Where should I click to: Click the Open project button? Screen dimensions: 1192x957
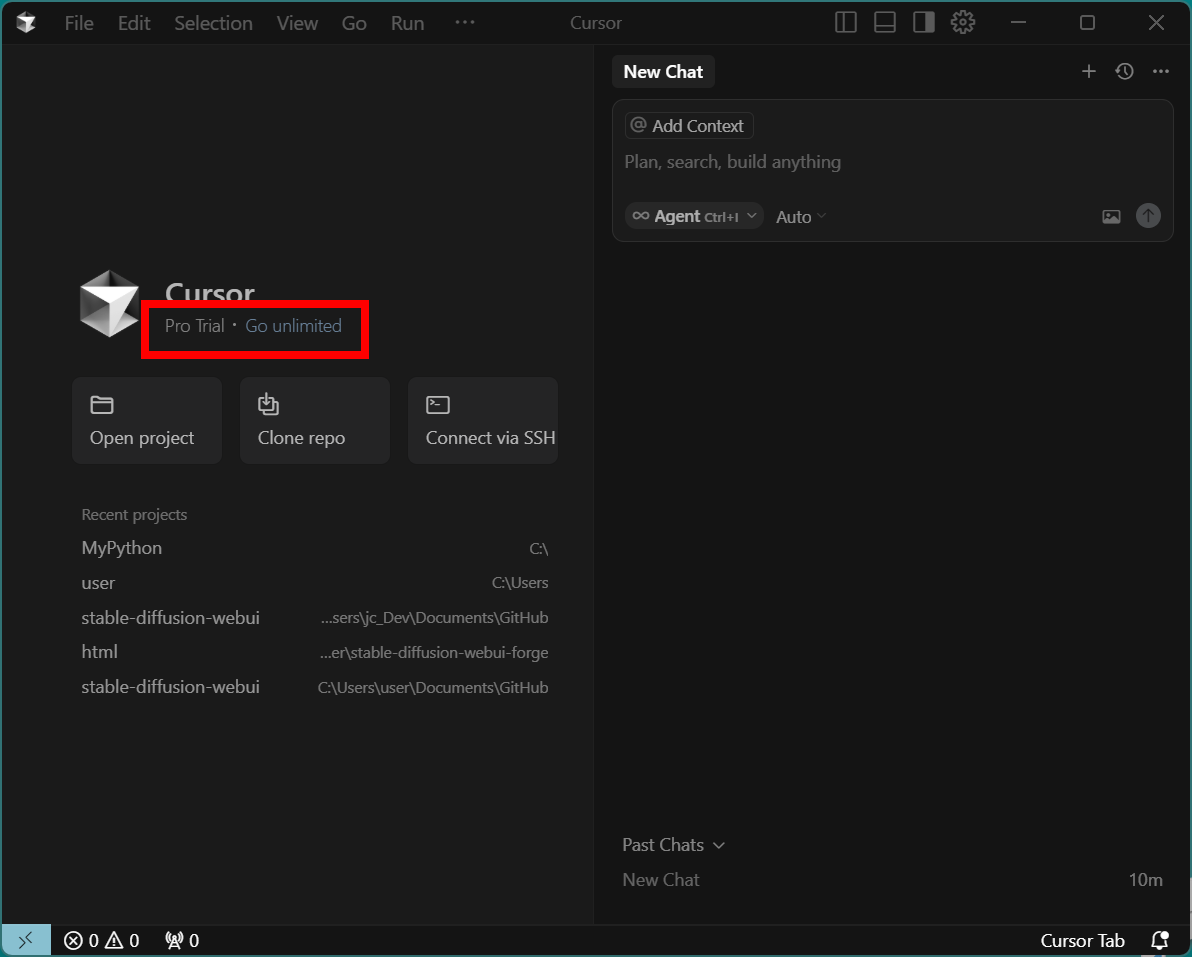pos(147,420)
